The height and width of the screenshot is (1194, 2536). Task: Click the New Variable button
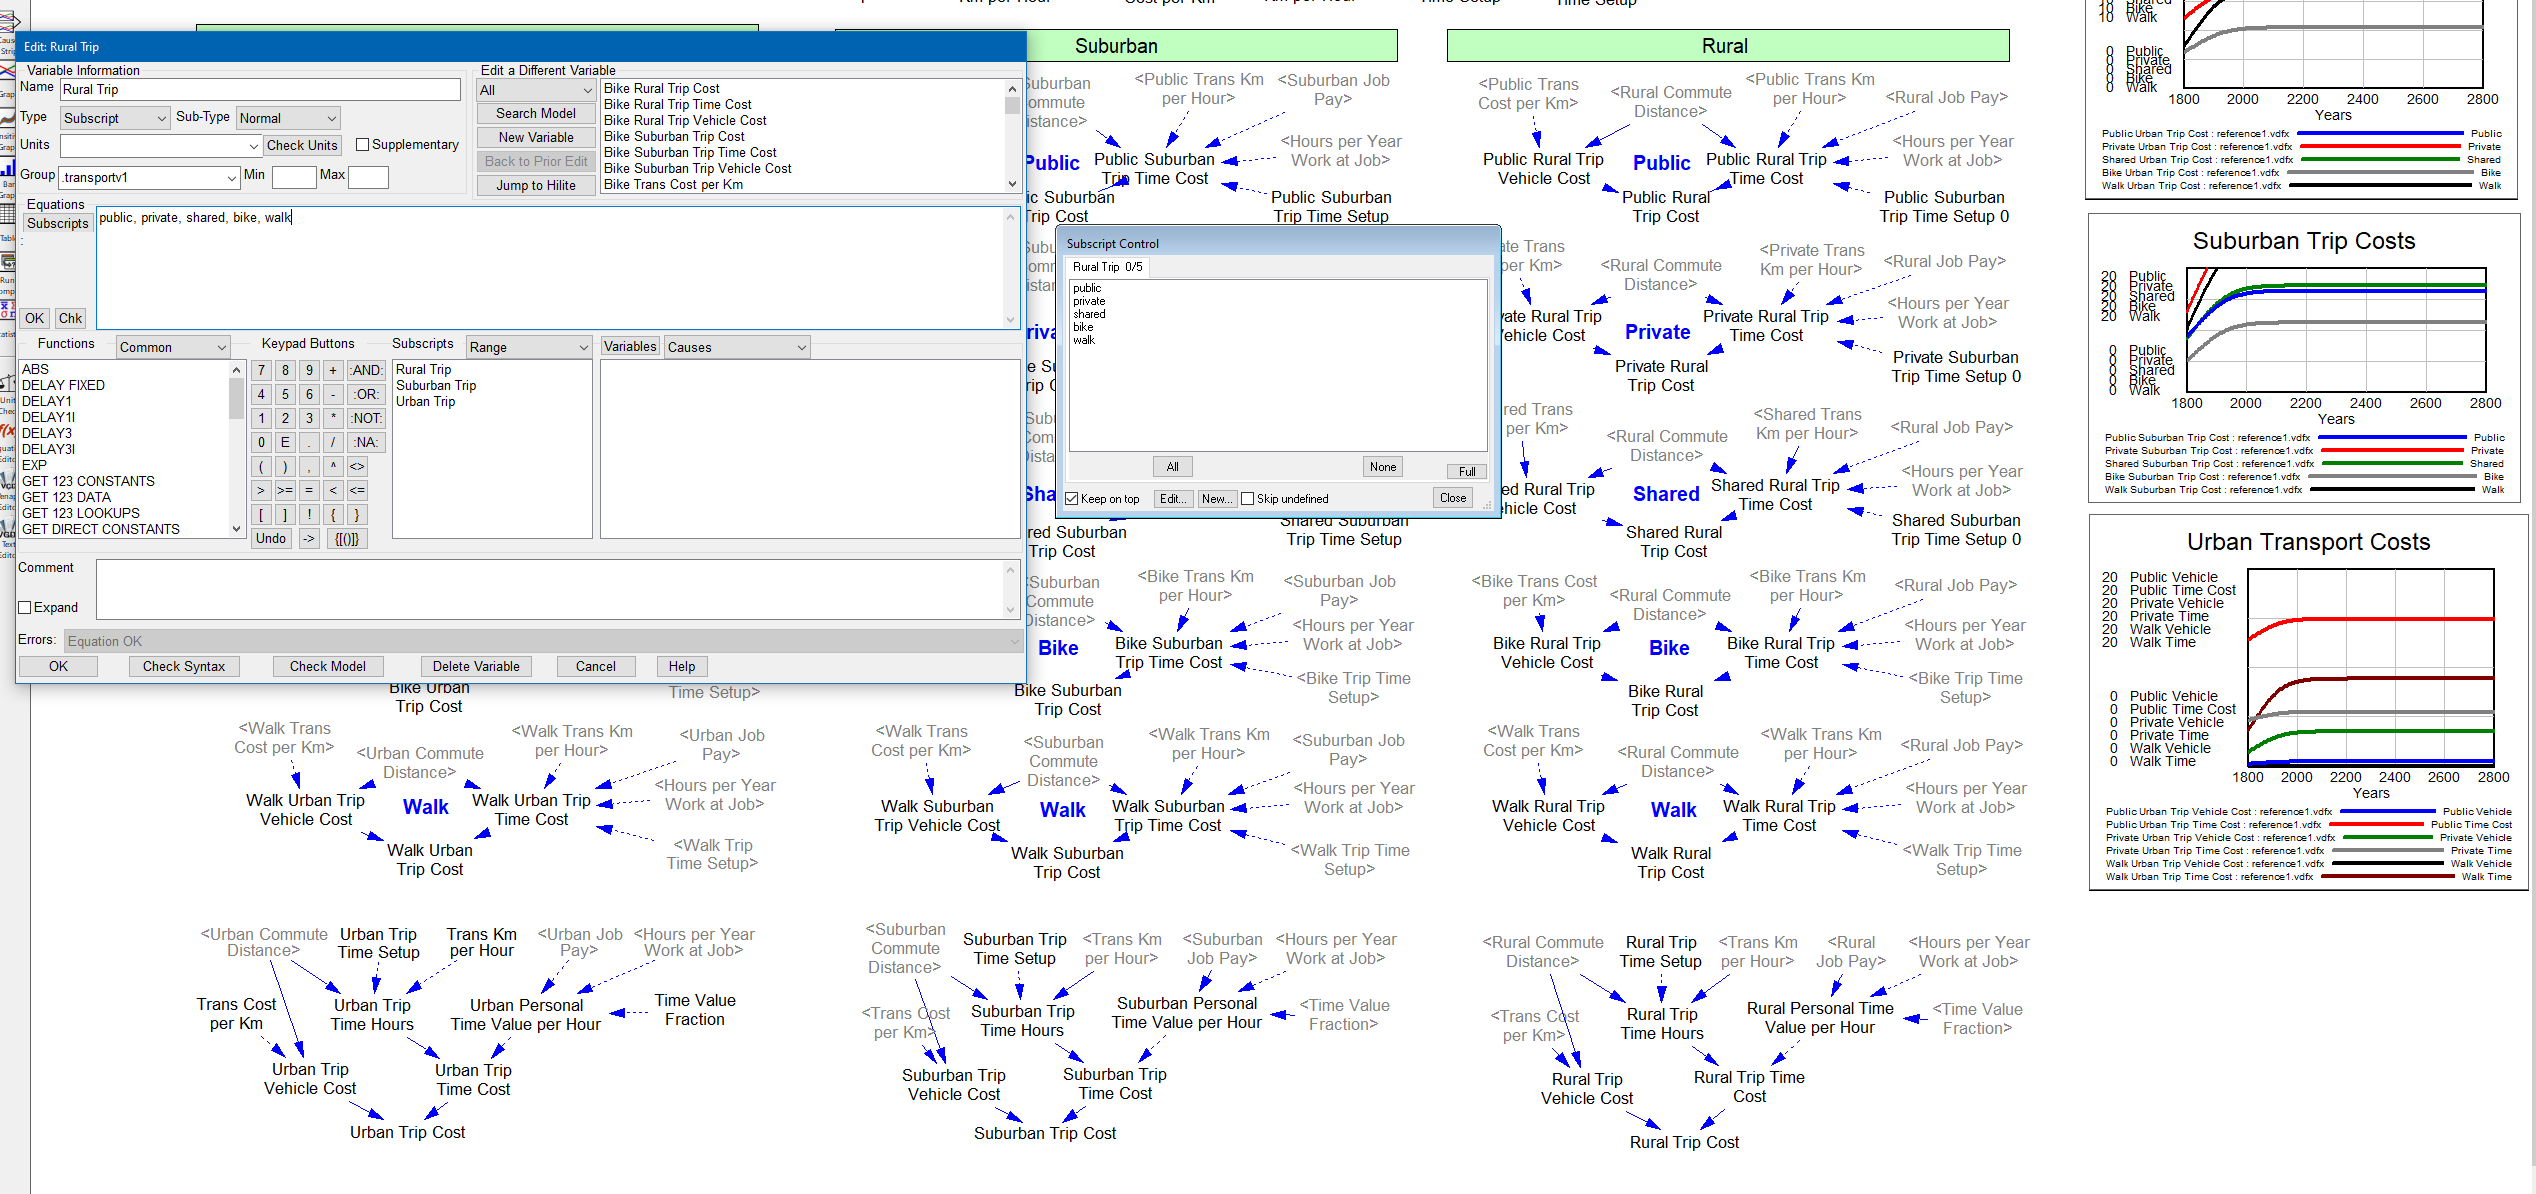click(x=536, y=138)
